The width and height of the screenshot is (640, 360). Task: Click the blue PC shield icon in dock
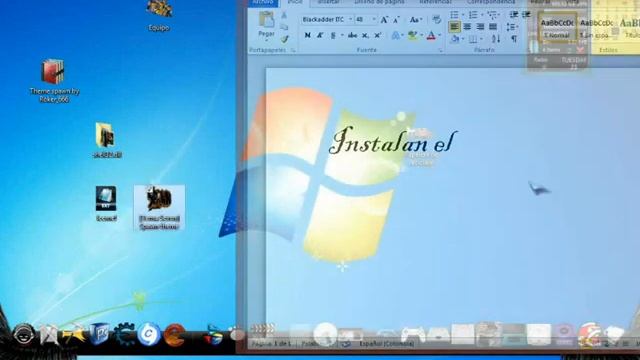99,334
